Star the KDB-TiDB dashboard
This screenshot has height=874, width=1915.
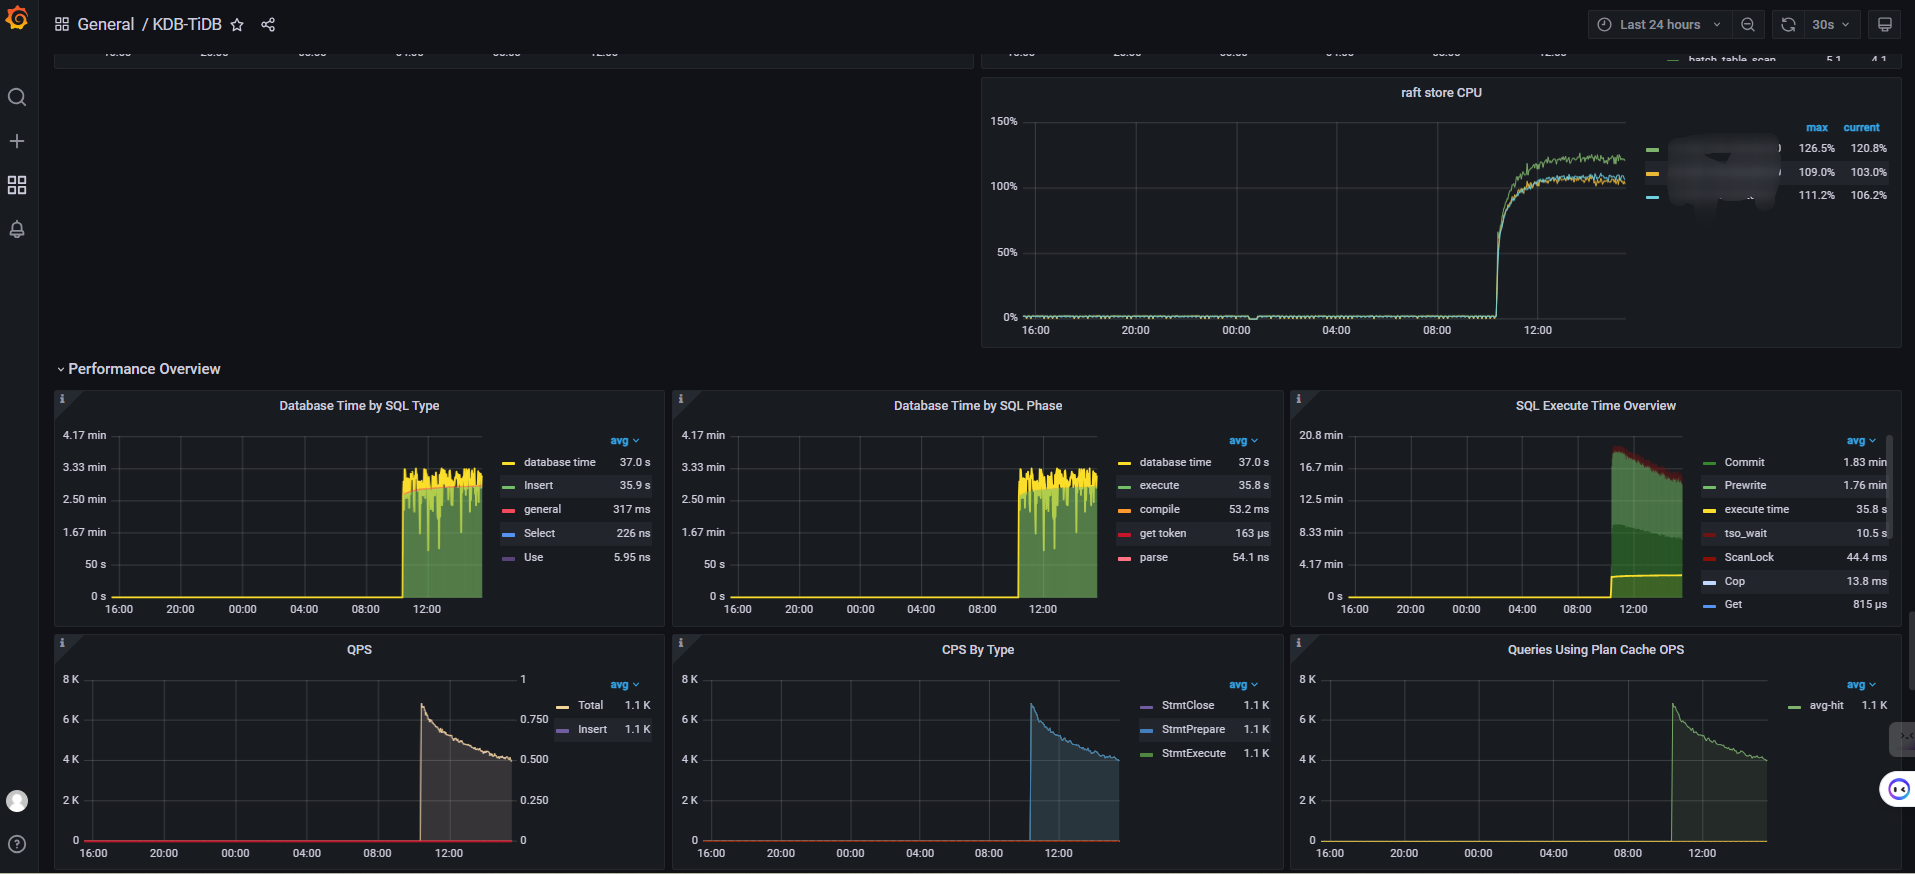[x=237, y=25]
